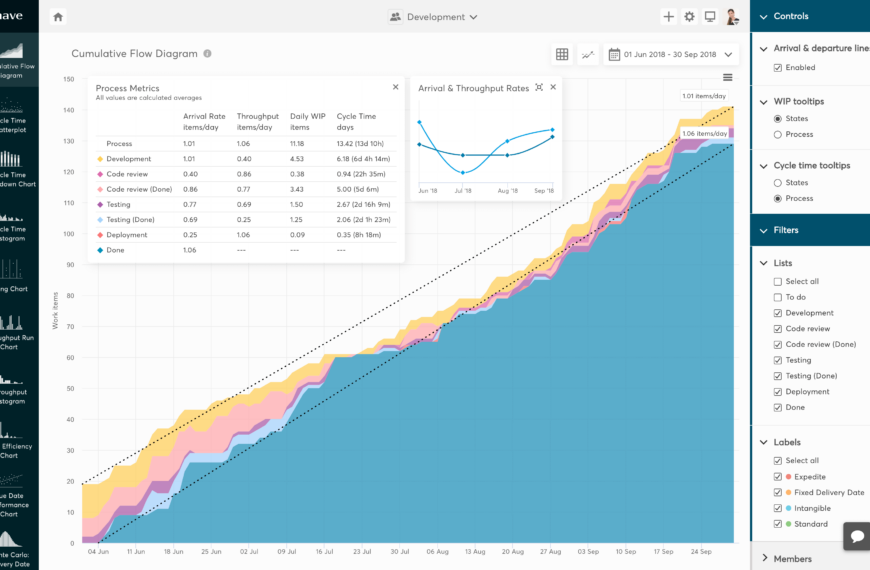The height and width of the screenshot is (570, 870).
Task: Open the table grid view icon
Action: pyautogui.click(x=562, y=54)
